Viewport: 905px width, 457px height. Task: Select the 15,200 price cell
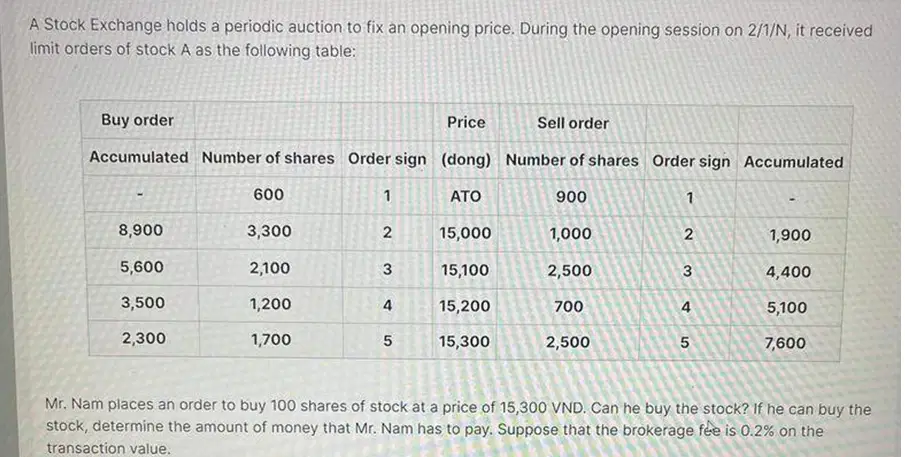465,306
